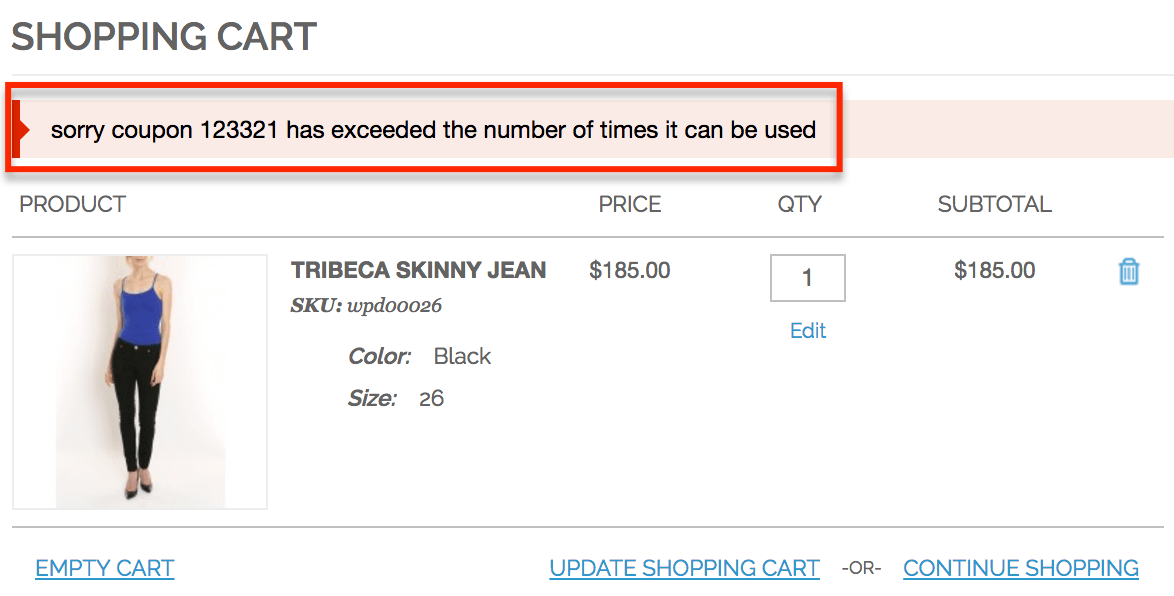
Task: Click the SKU wpd00026 text
Action: point(366,306)
